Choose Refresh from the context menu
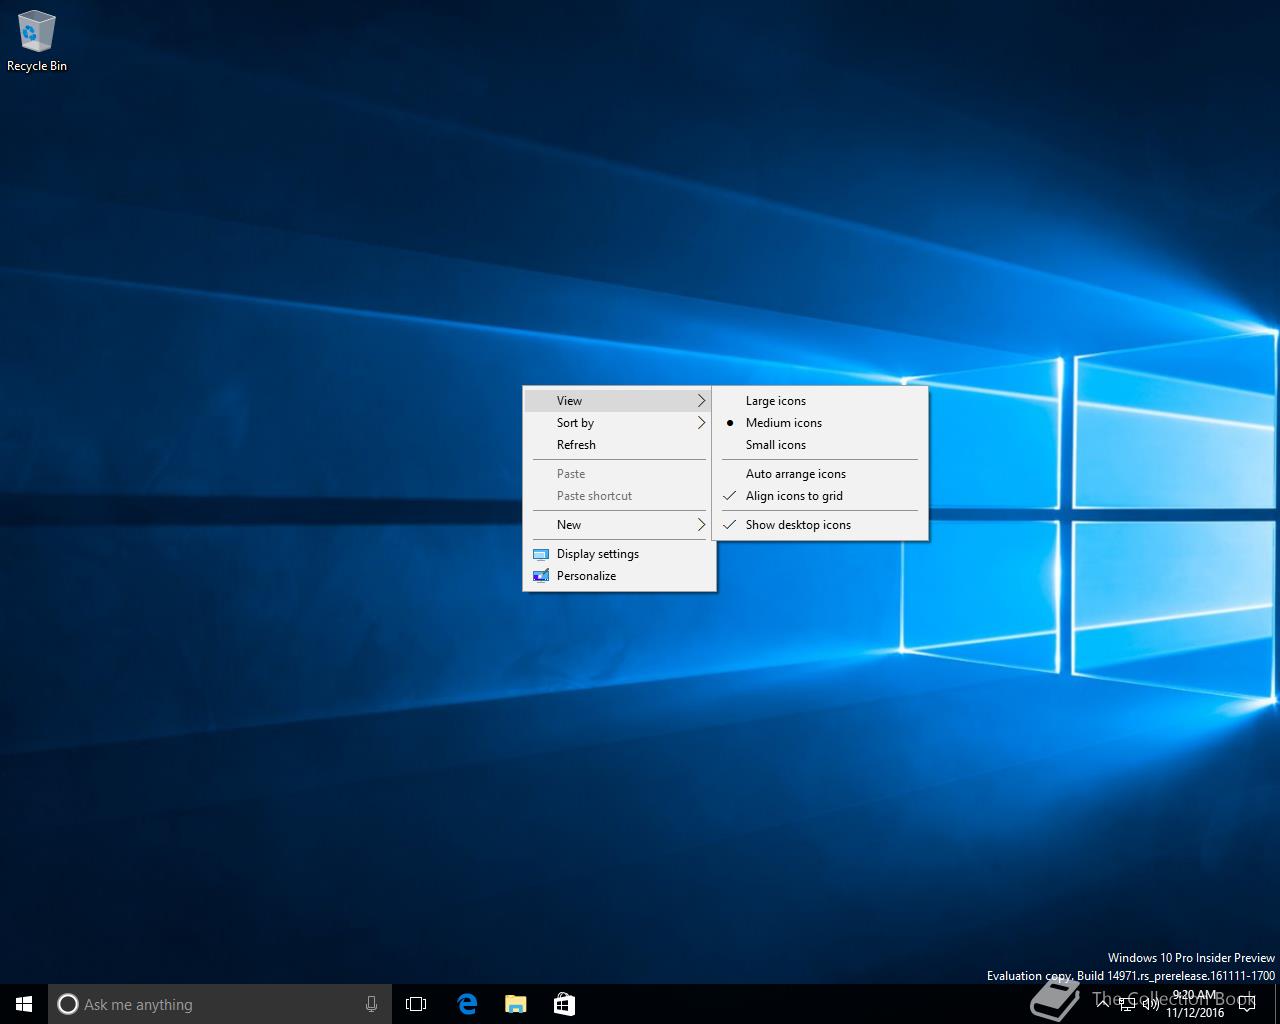The image size is (1280, 1024). tap(576, 445)
